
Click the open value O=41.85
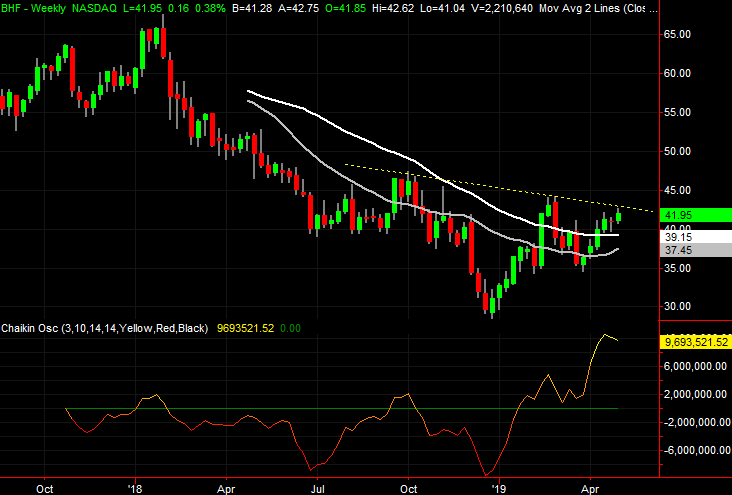(x=345, y=8)
